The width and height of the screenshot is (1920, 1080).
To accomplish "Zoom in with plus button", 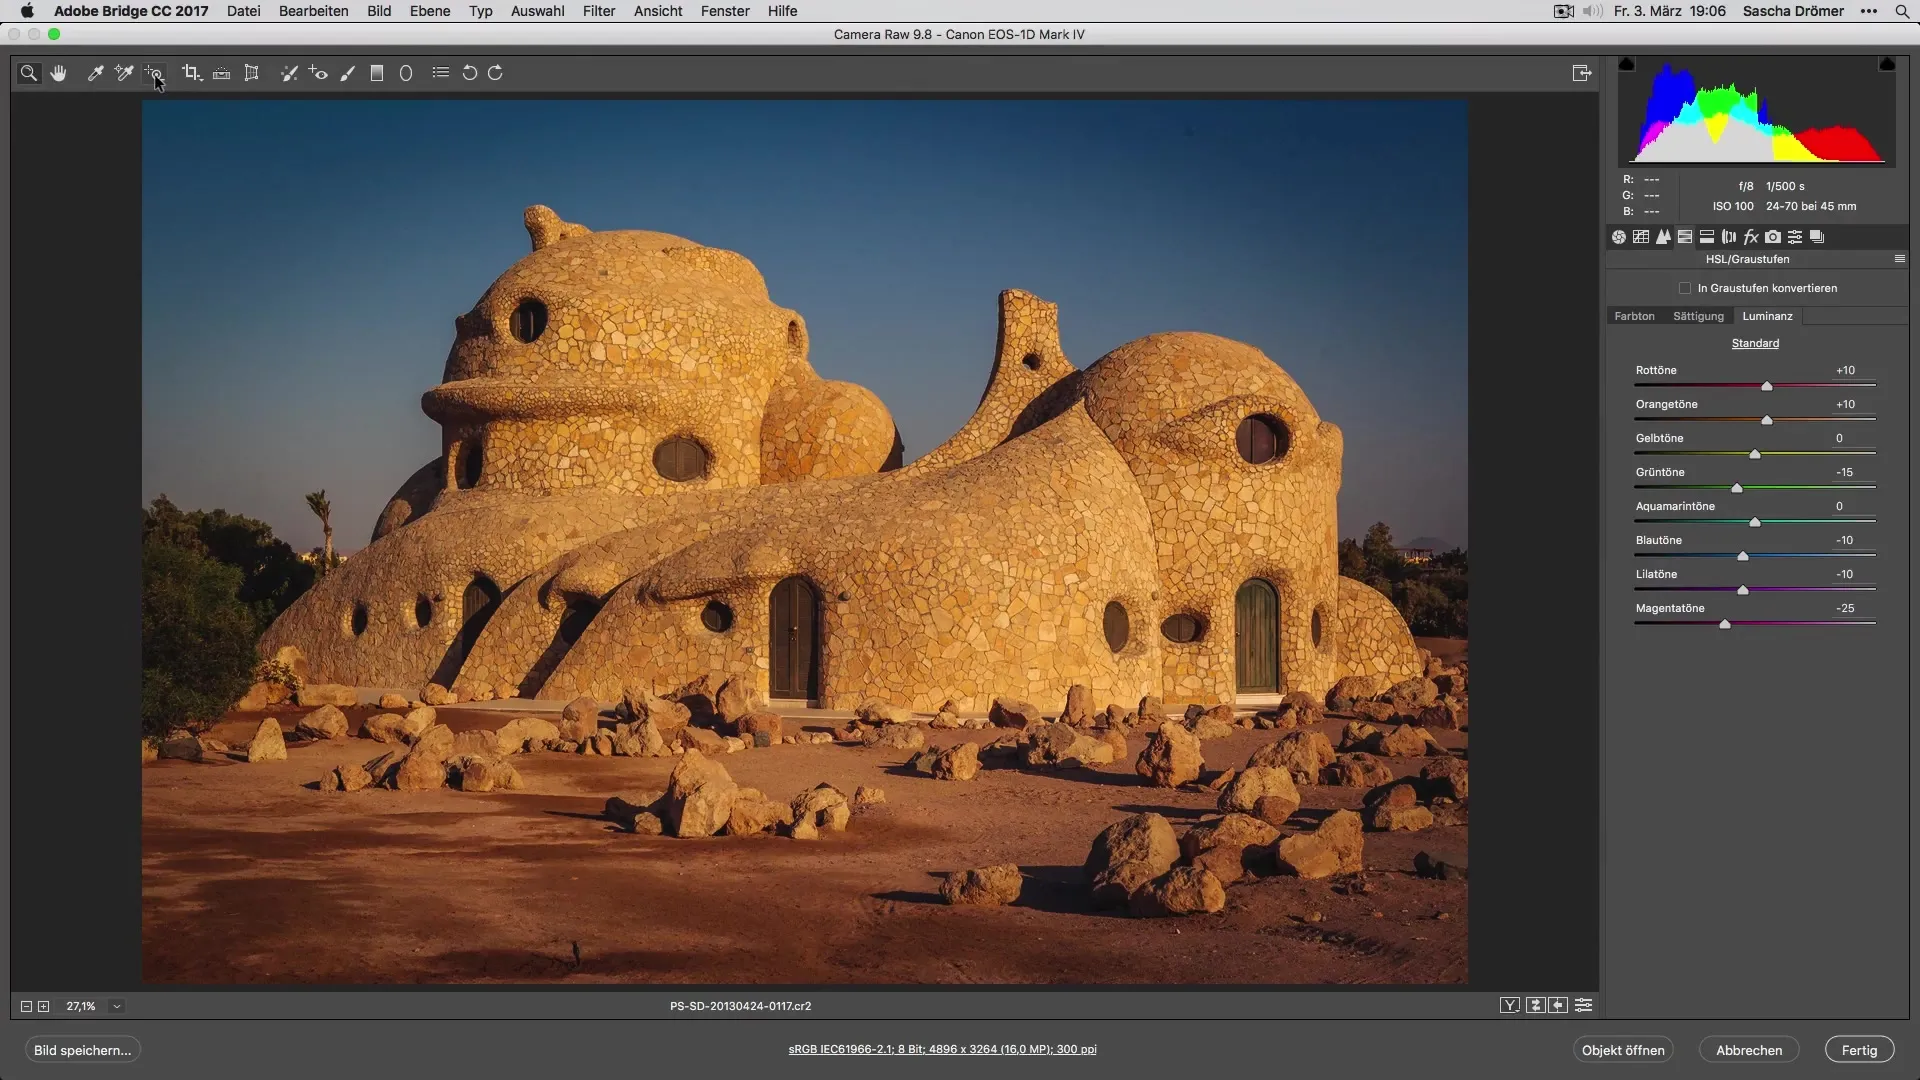I will [x=44, y=1007].
